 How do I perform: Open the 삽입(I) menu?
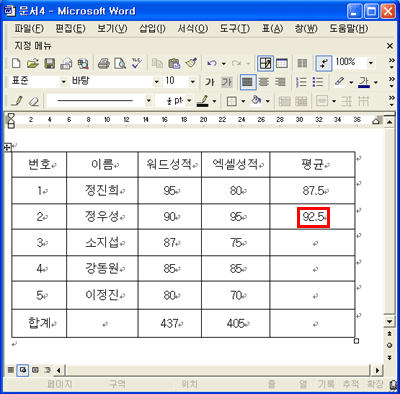(152, 29)
